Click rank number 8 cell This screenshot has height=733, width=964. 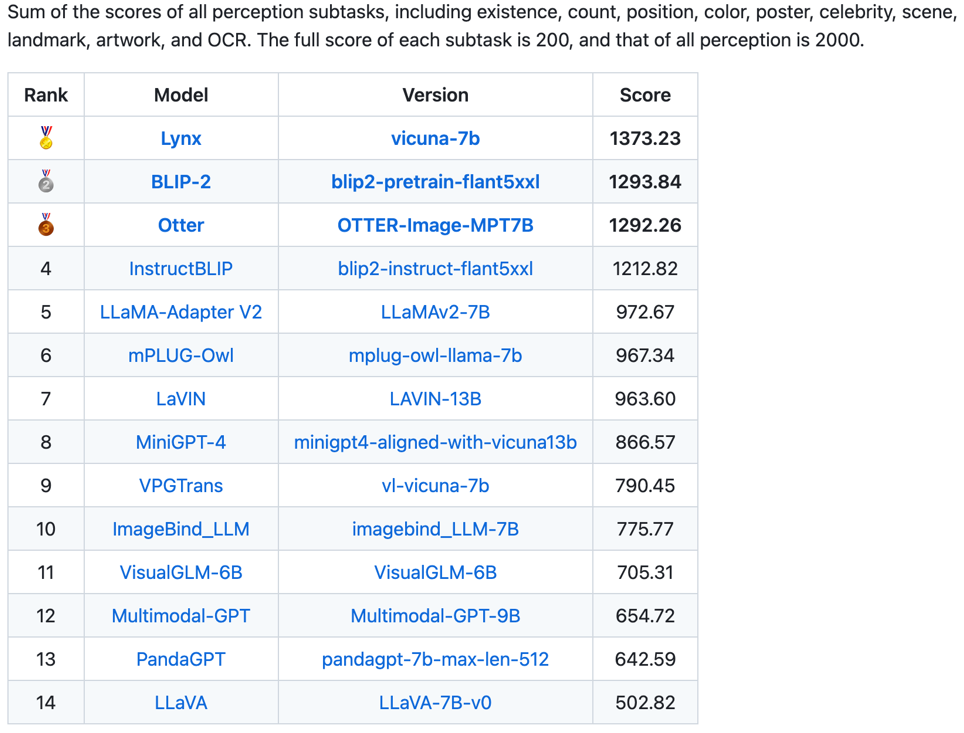46,442
